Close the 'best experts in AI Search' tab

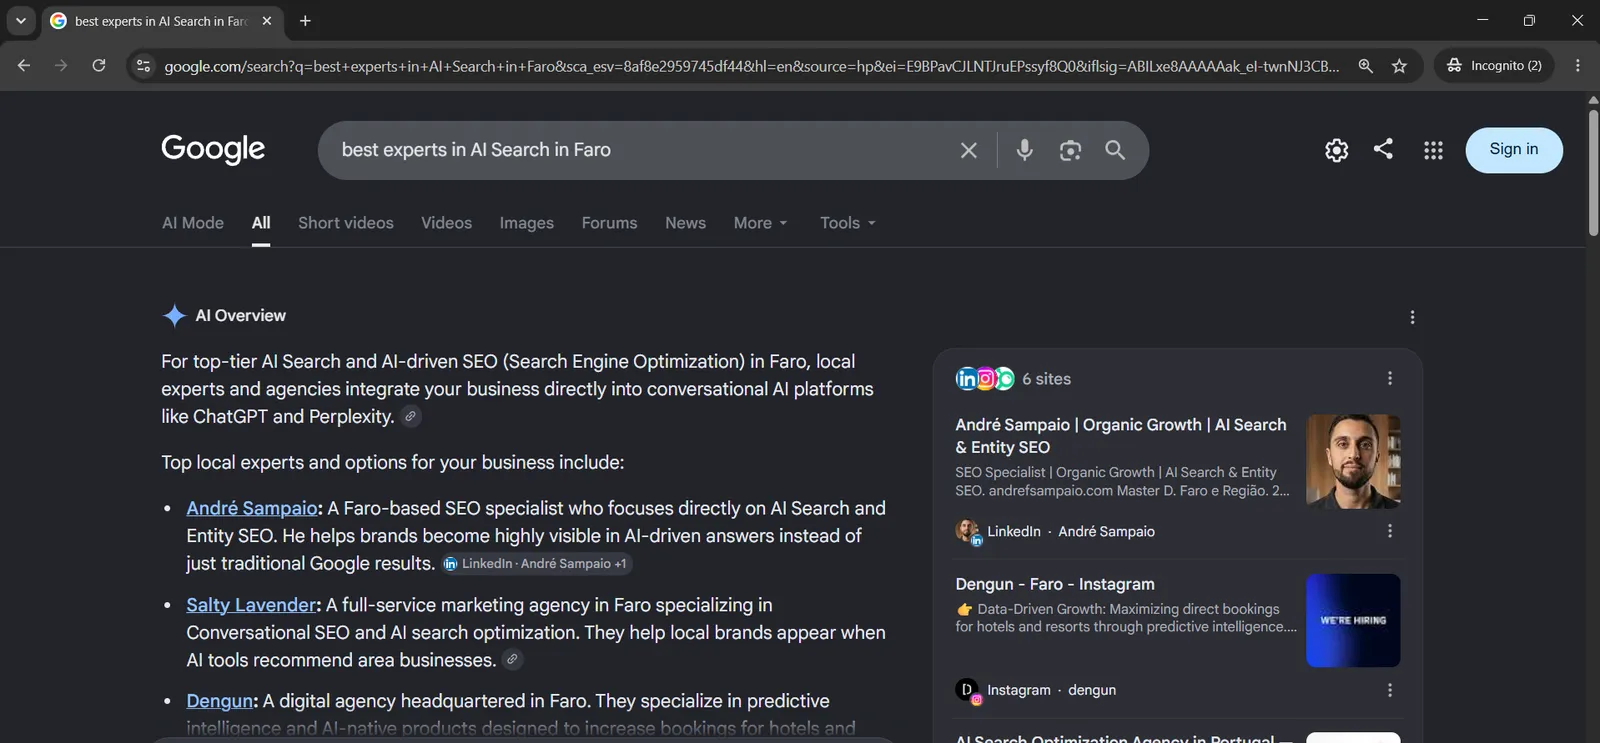point(267,21)
